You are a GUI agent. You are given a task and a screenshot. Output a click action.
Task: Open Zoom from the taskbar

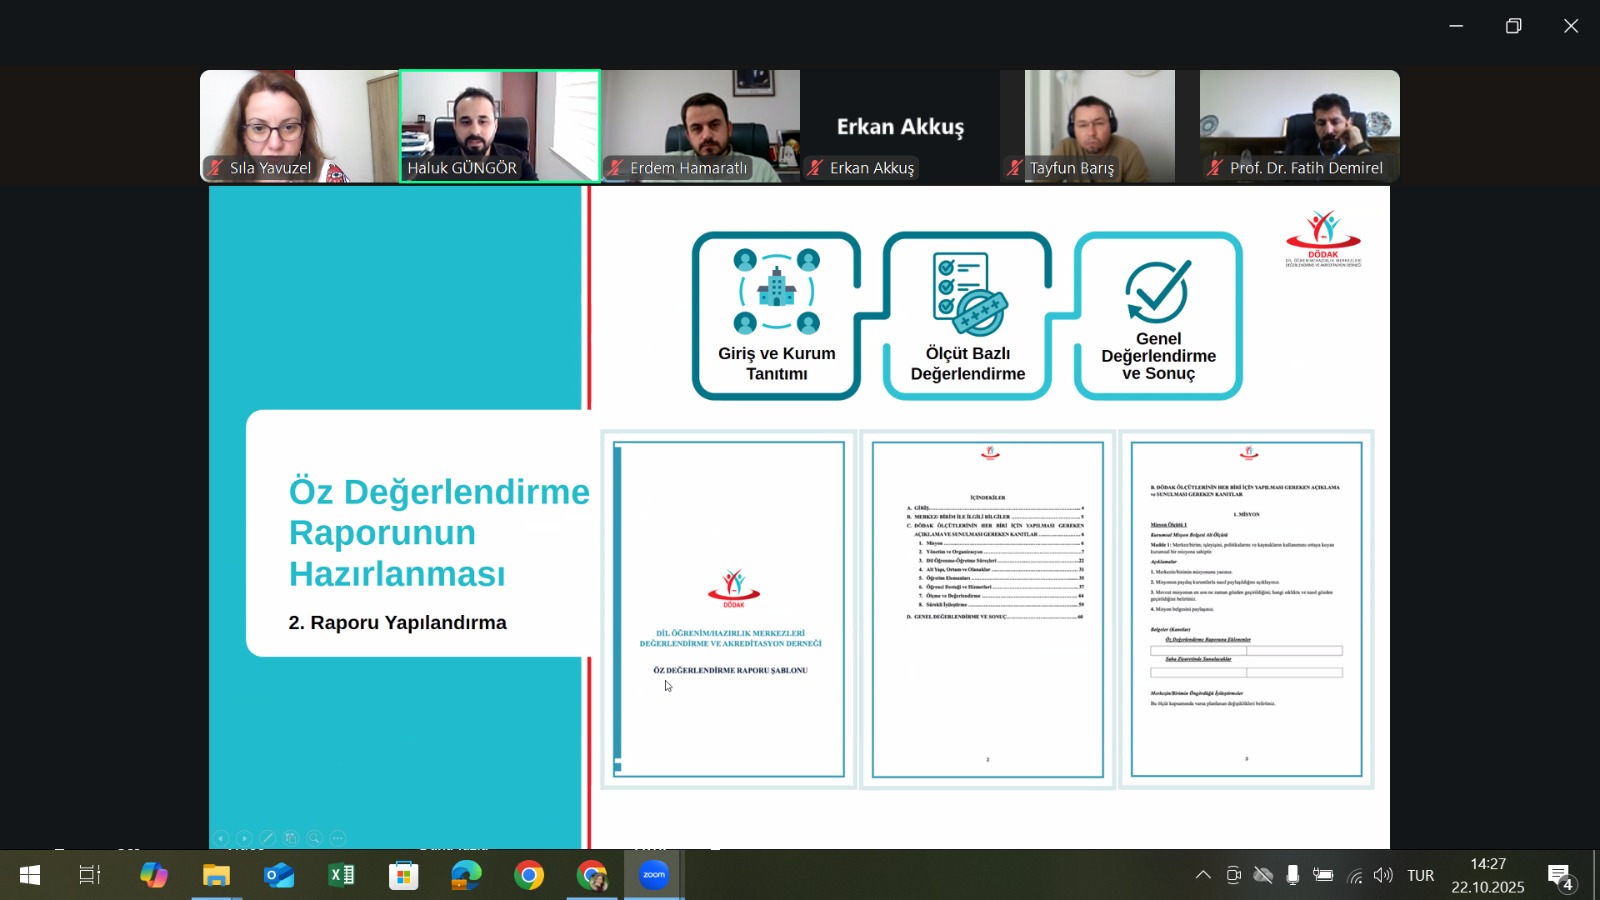654,875
